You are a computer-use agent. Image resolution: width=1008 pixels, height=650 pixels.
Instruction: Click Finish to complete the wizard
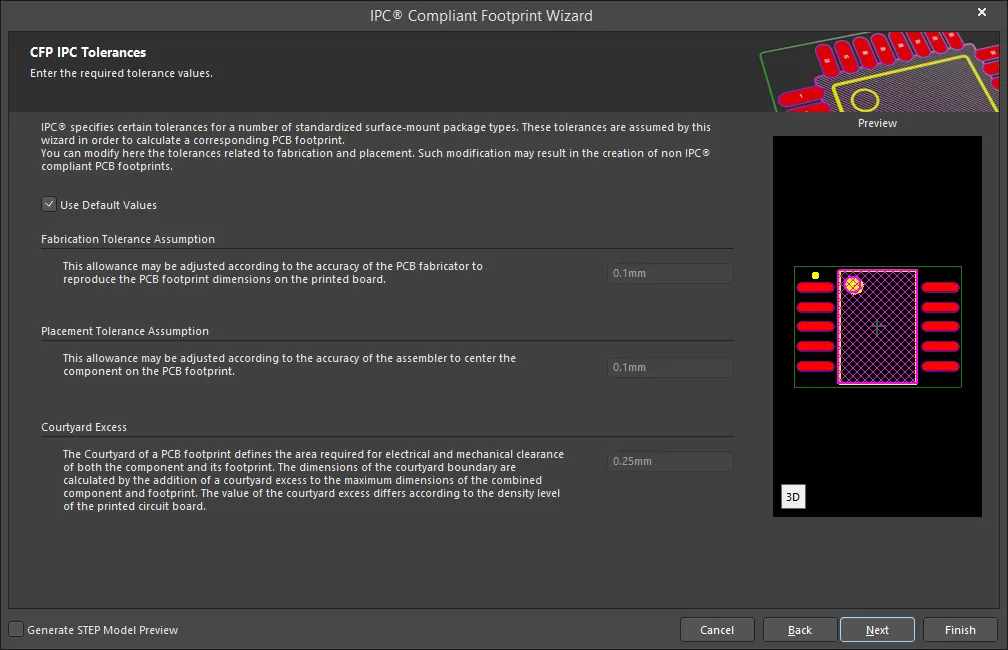click(x=960, y=629)
